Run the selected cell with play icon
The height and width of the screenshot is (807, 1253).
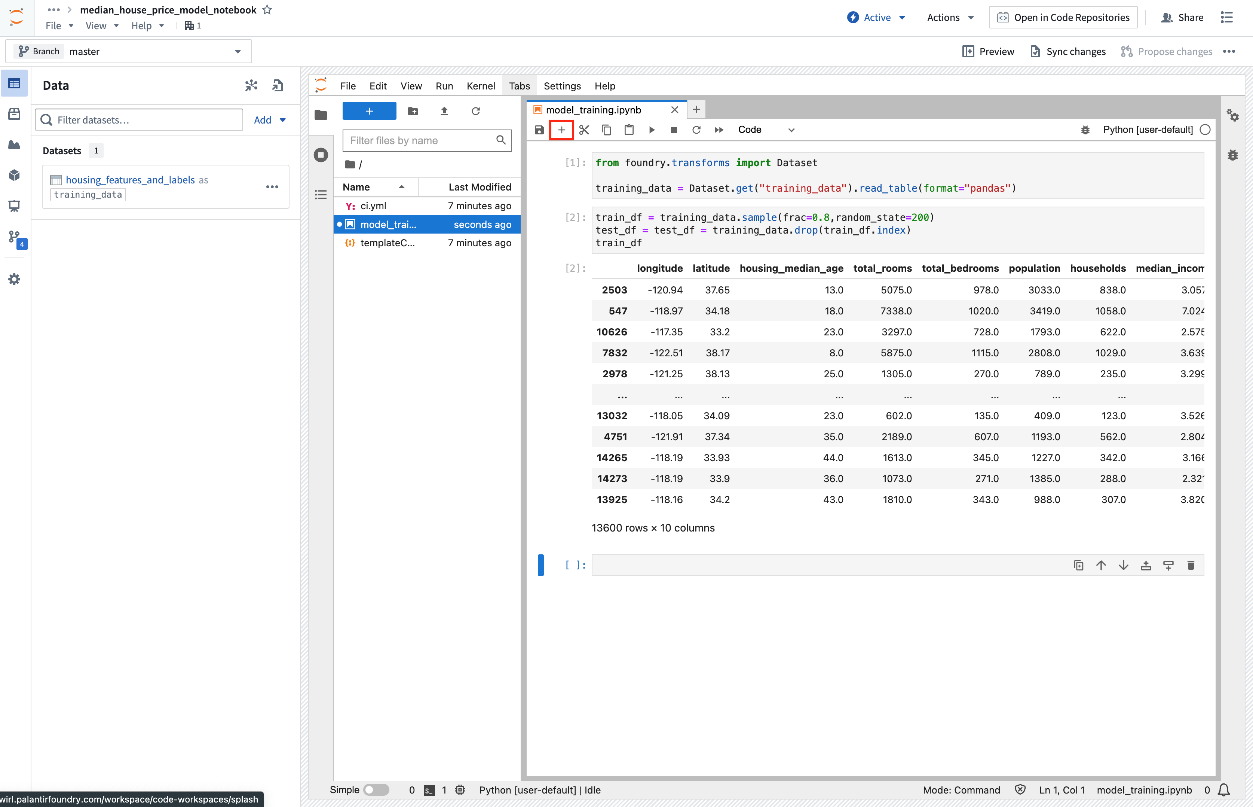point(652,130)
